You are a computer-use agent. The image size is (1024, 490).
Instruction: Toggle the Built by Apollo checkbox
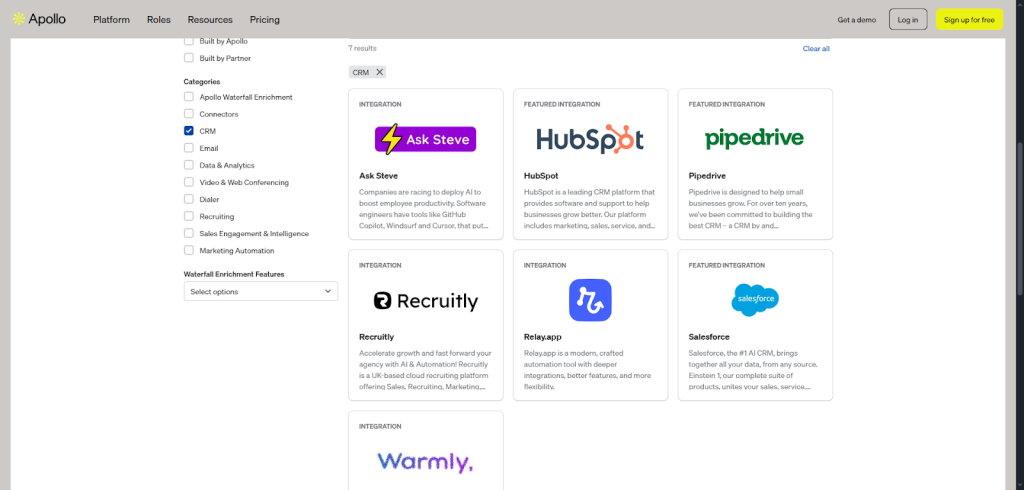[189, 41]
